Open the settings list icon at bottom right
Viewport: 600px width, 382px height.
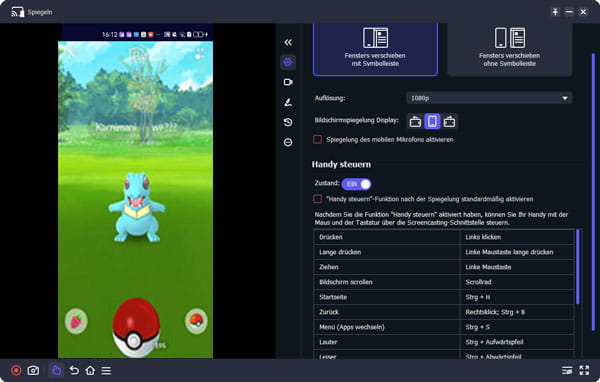[567, 370]
